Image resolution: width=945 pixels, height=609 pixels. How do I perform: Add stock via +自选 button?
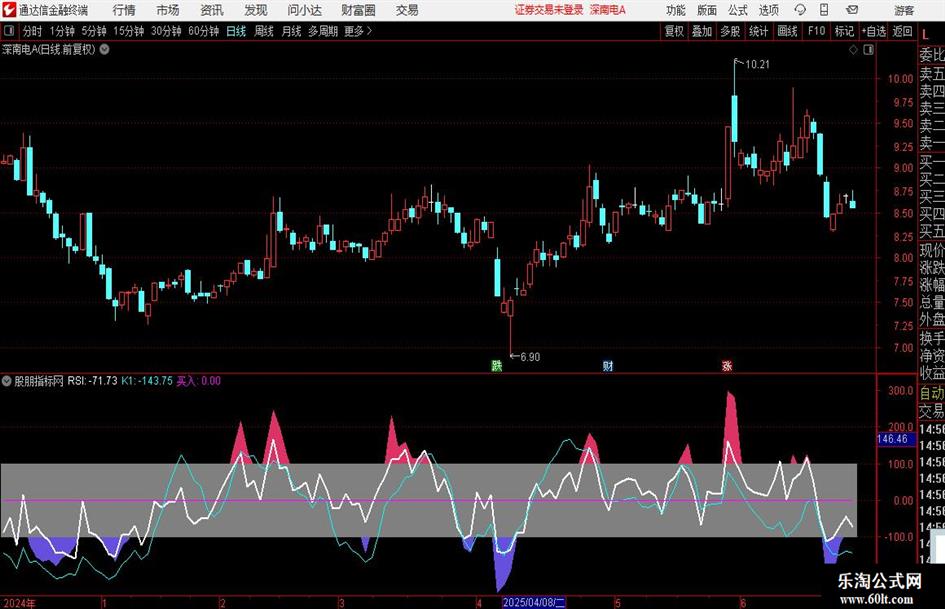pos(874,31)
